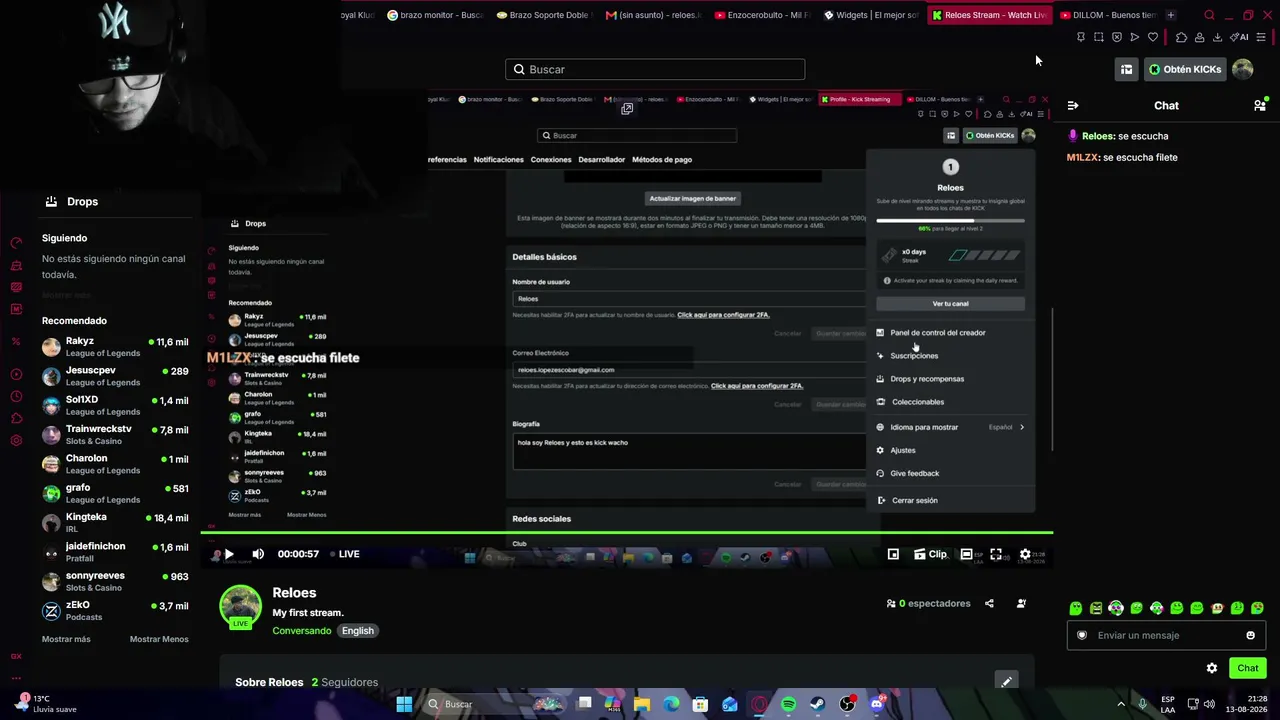Screen dimensions: 1280x720
Task: Show hidden system tray icons chevron
Action: click(x=1122, y=704)
